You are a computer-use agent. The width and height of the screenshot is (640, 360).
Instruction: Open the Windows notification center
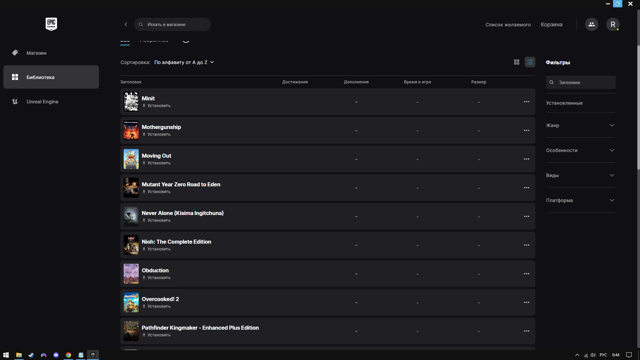coord(629,355)
